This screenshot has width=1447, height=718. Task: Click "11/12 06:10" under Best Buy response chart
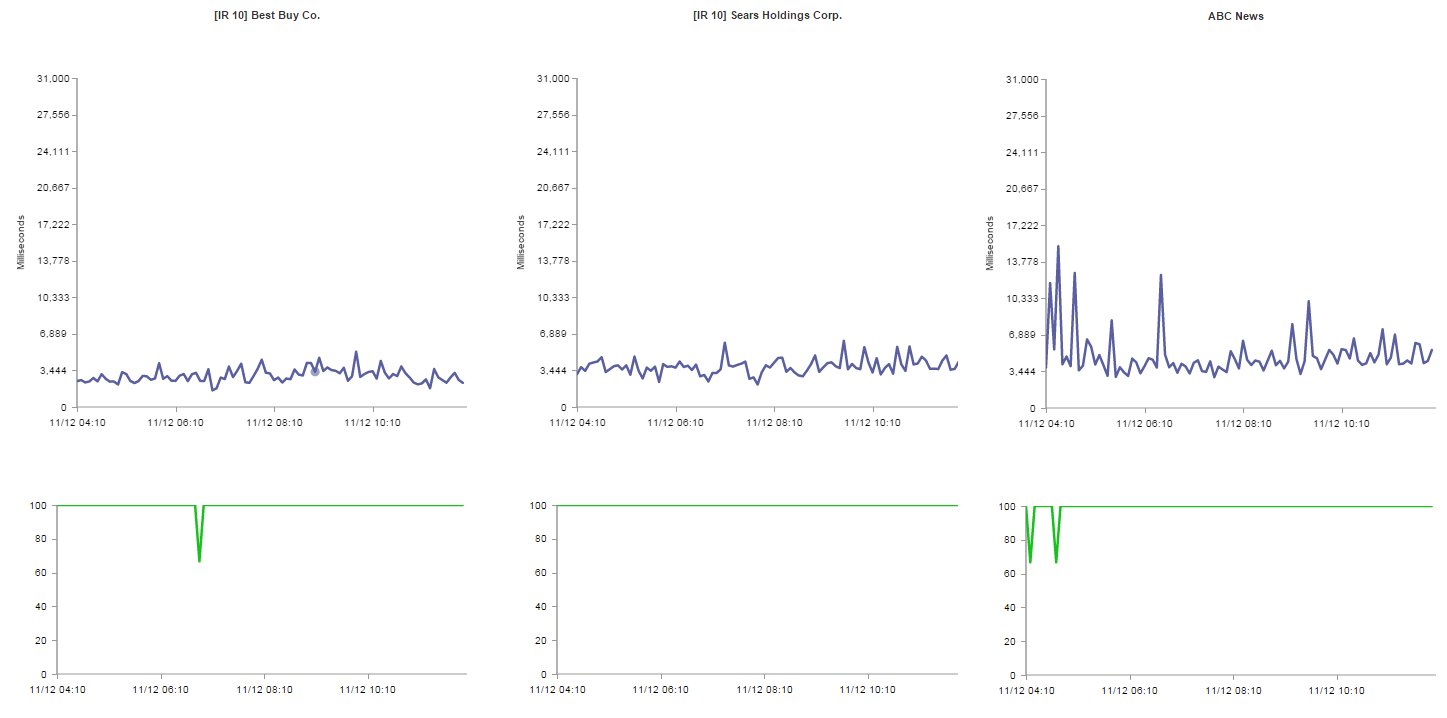[176, 423]
